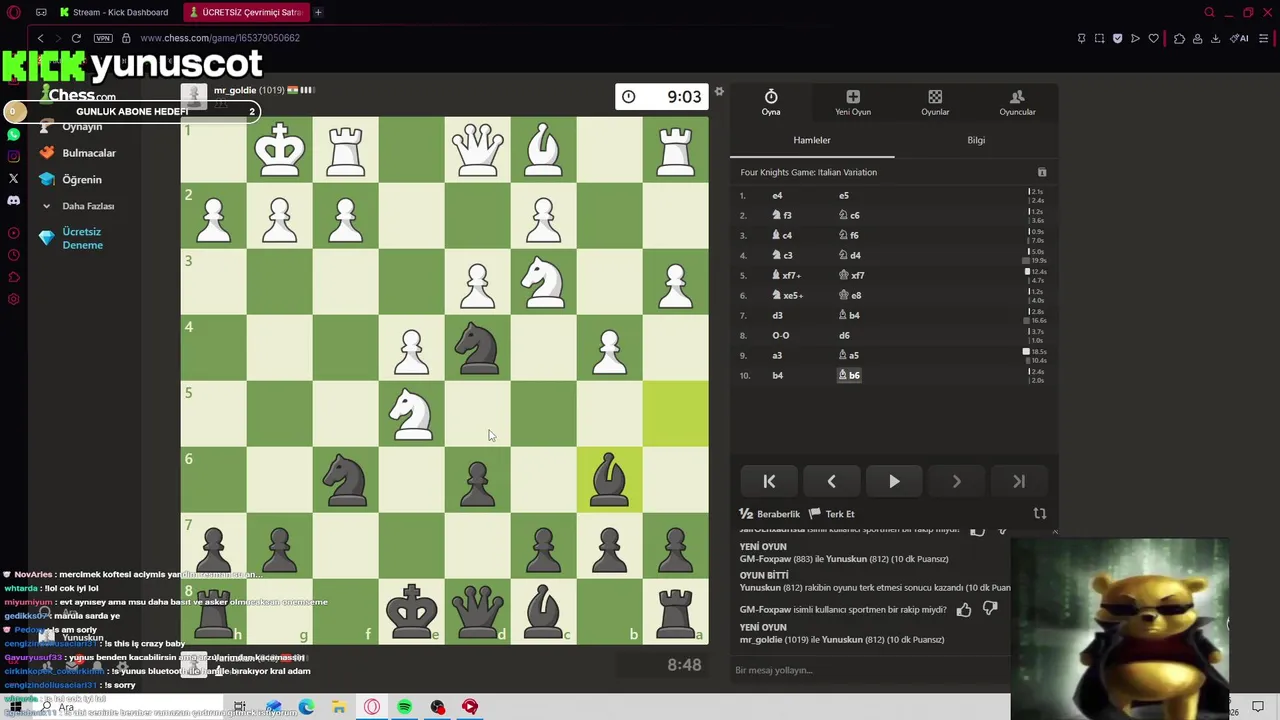
Task: Give thumbs down for opponent GM-Foxpaw
Action: tap(990, 609)
